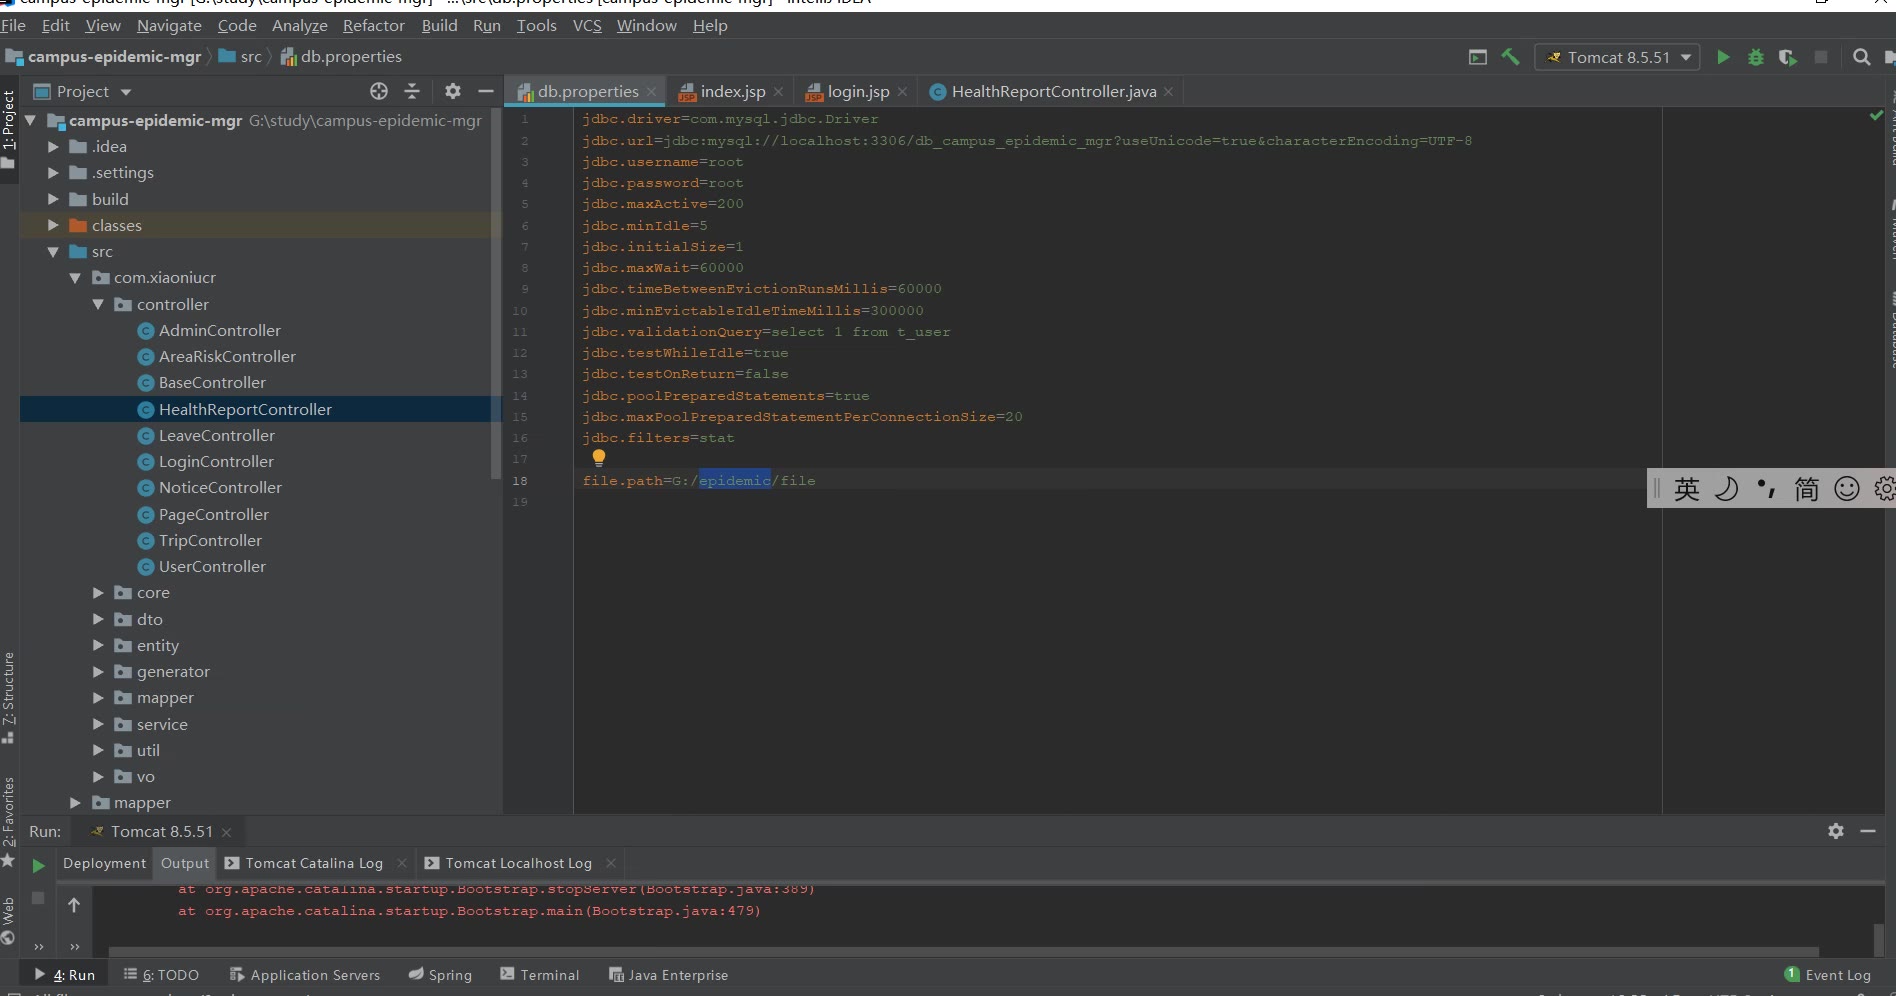Screen dimensions: 1896x996
Task: Open IME emoji smiley icon
Action: coord(1847,488)
